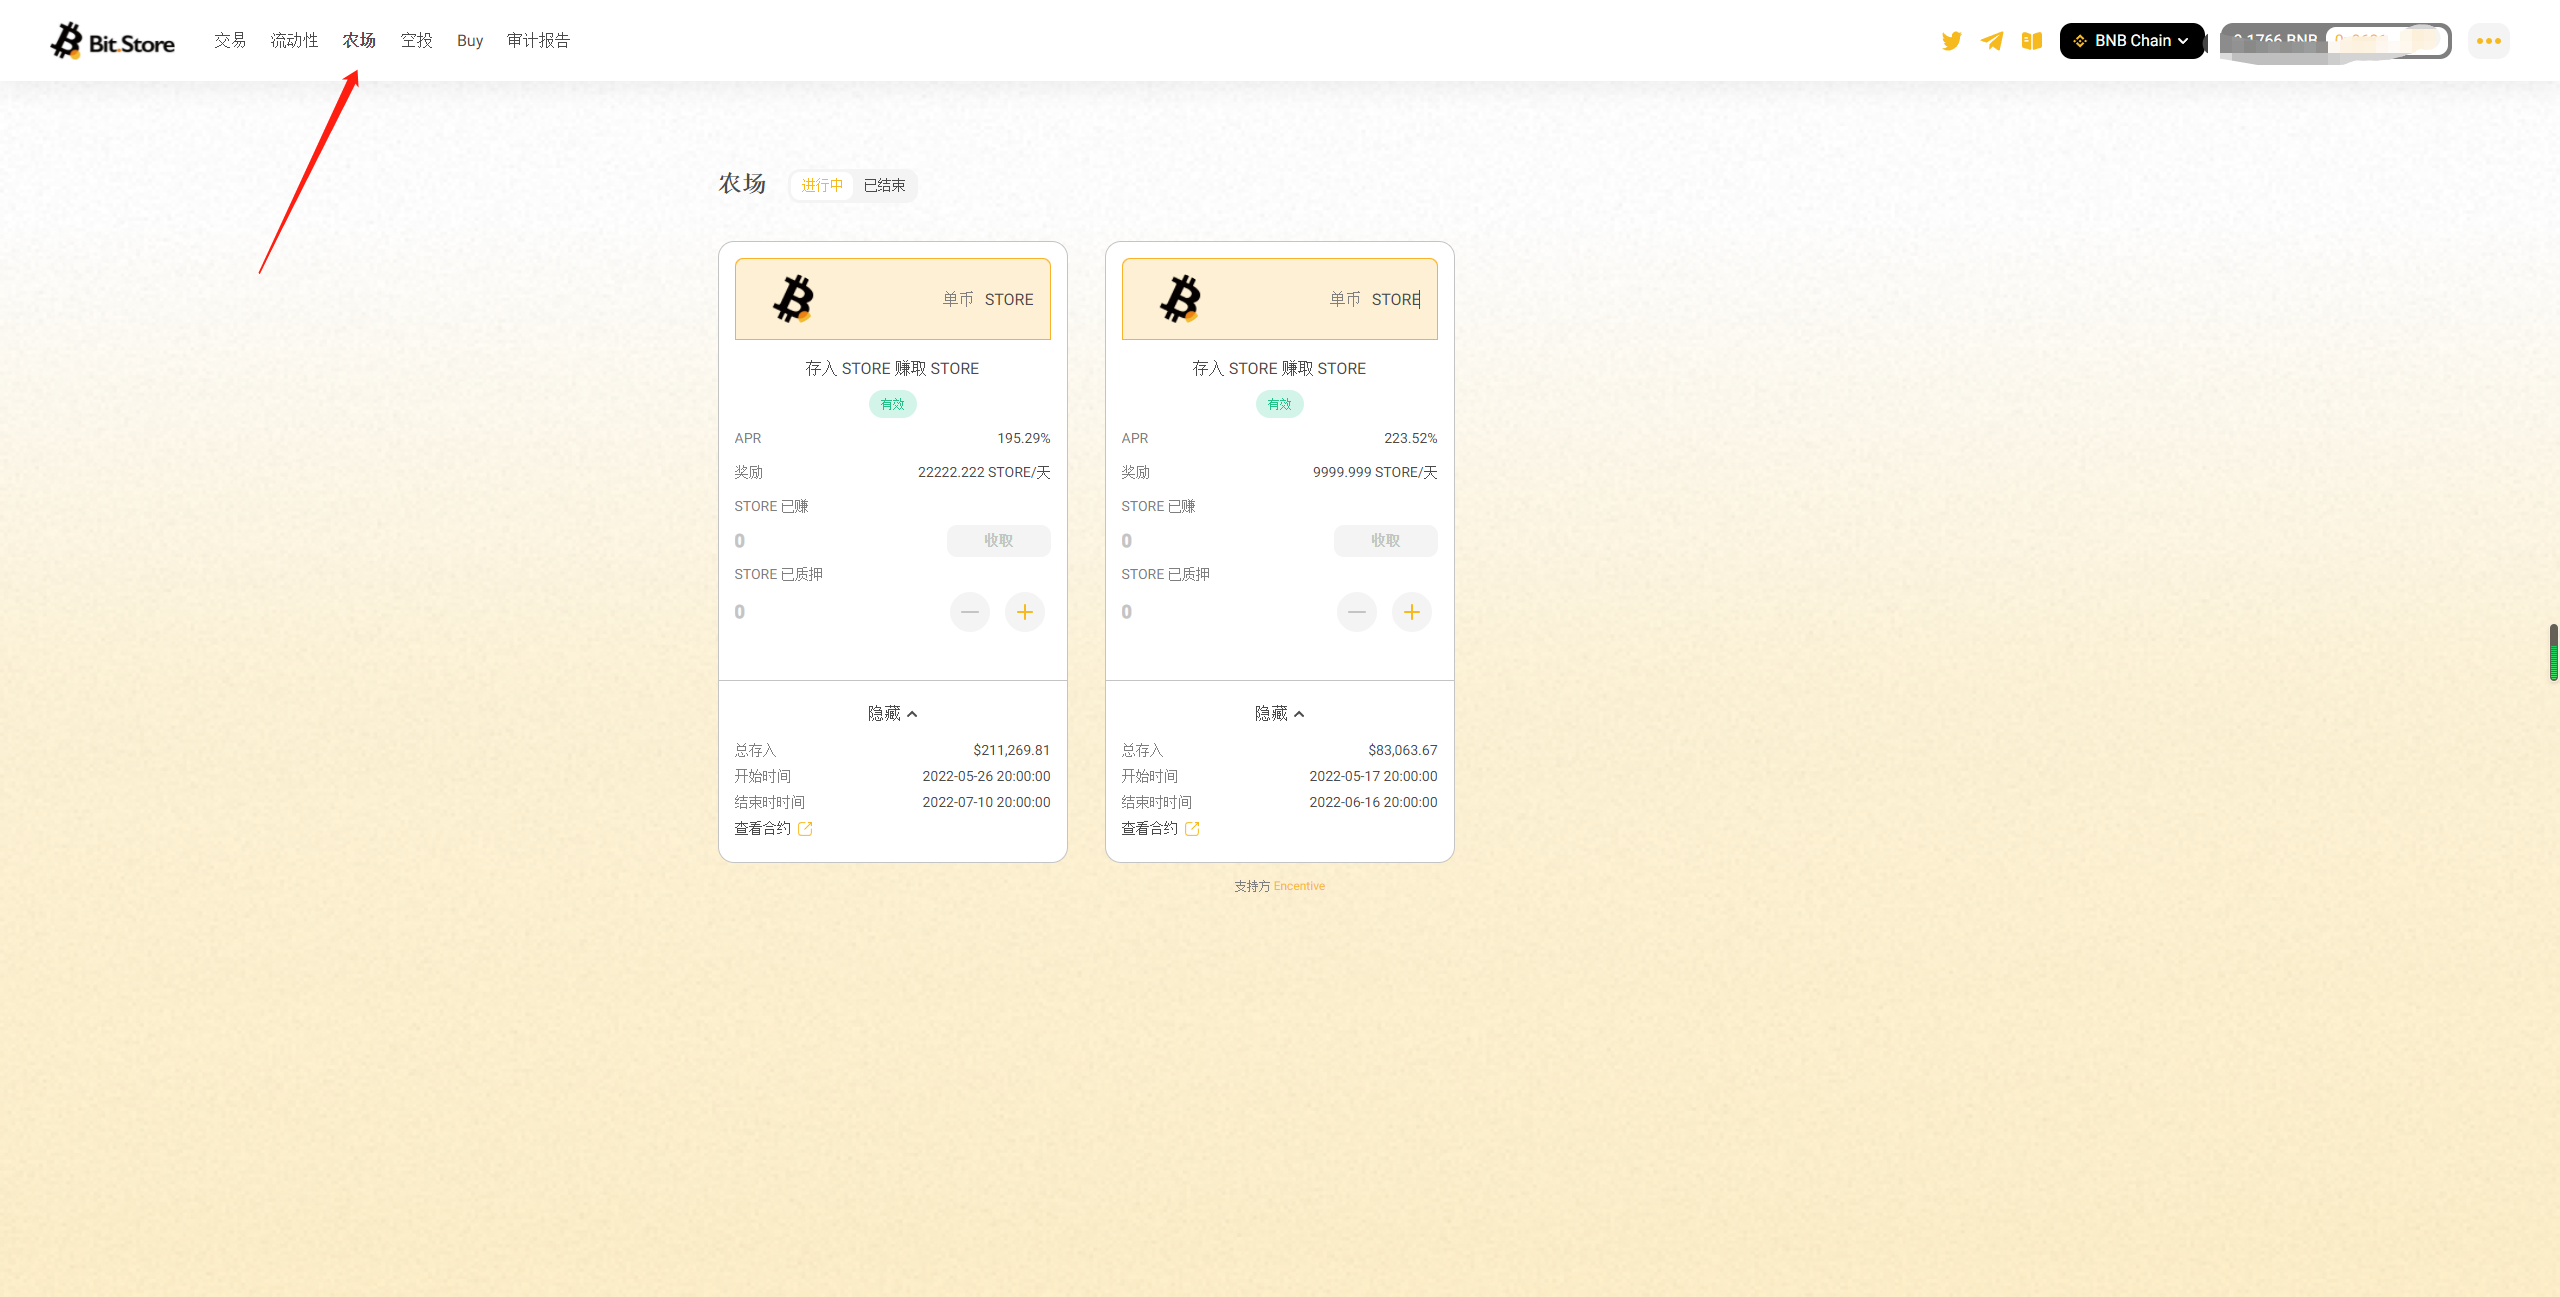Click the 223.52% APR value
This screenshot has width=2560, height=1297.
pyautogui.click(x=1410, y=439)
